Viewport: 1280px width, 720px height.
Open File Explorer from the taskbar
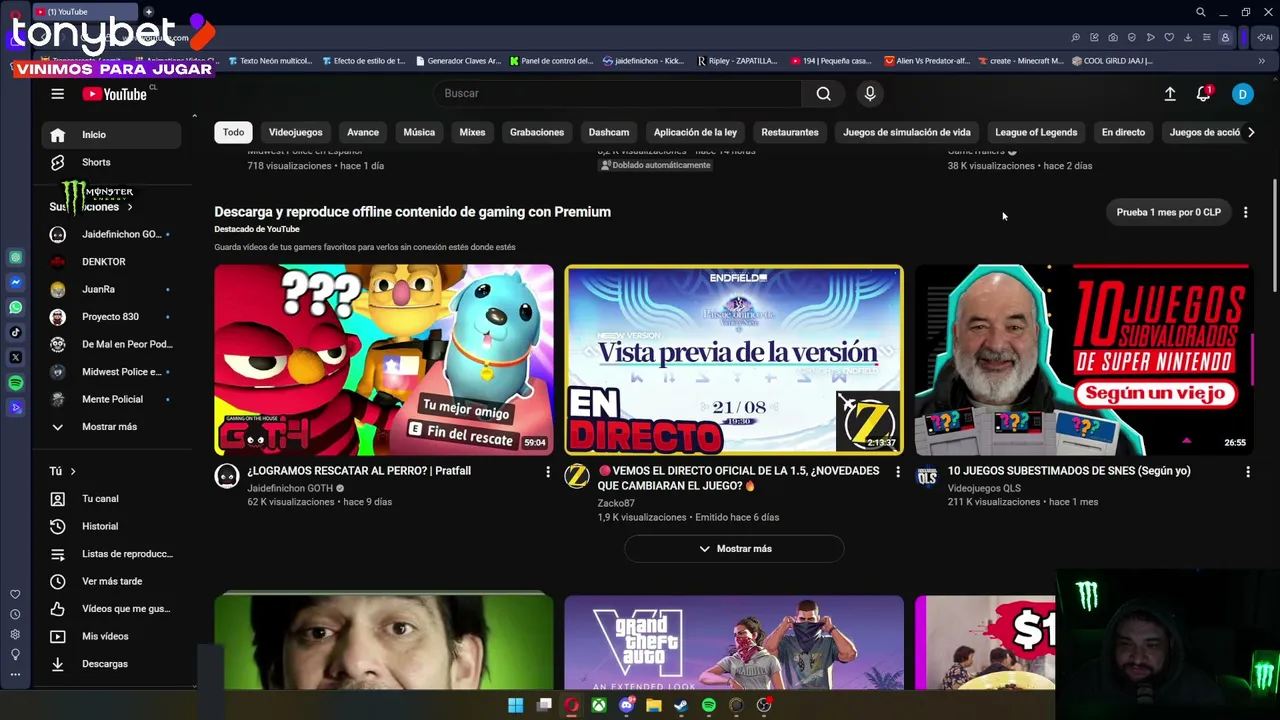tap(653, 705)
